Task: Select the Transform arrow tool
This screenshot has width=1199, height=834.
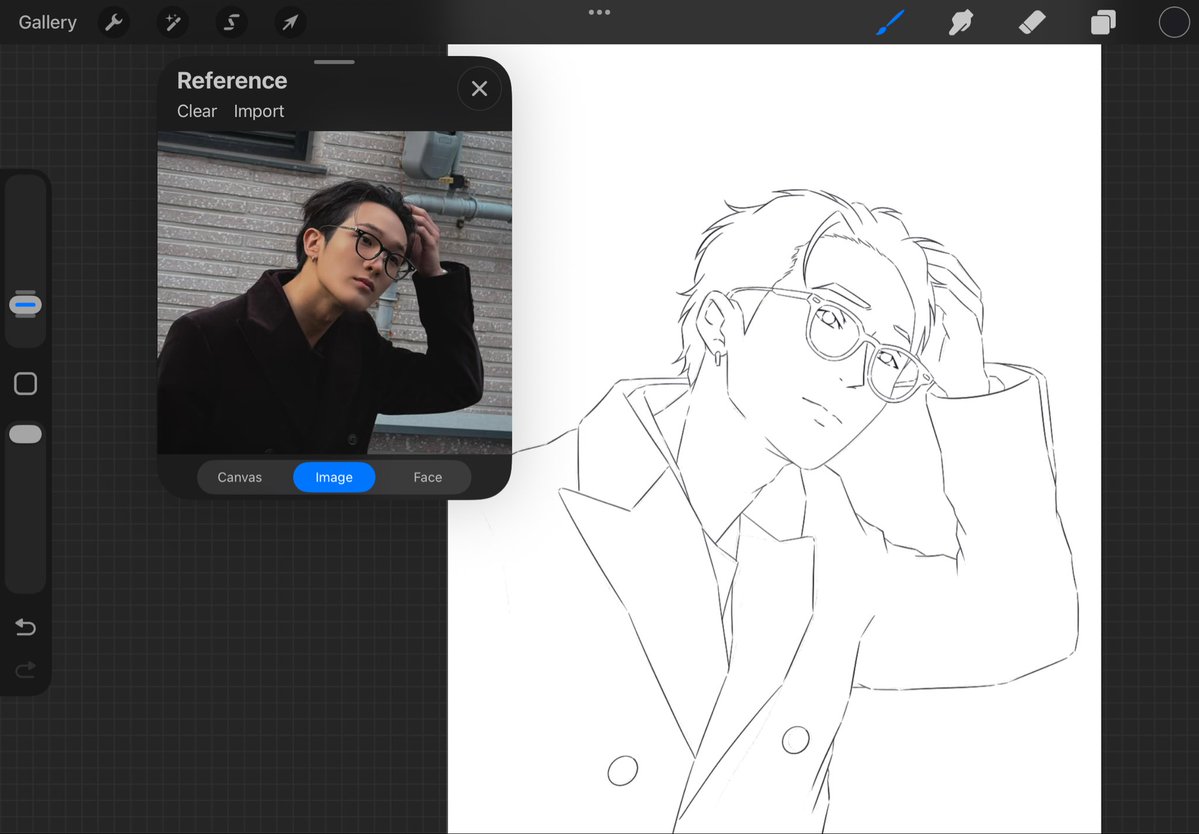Action: pos(290,22)
